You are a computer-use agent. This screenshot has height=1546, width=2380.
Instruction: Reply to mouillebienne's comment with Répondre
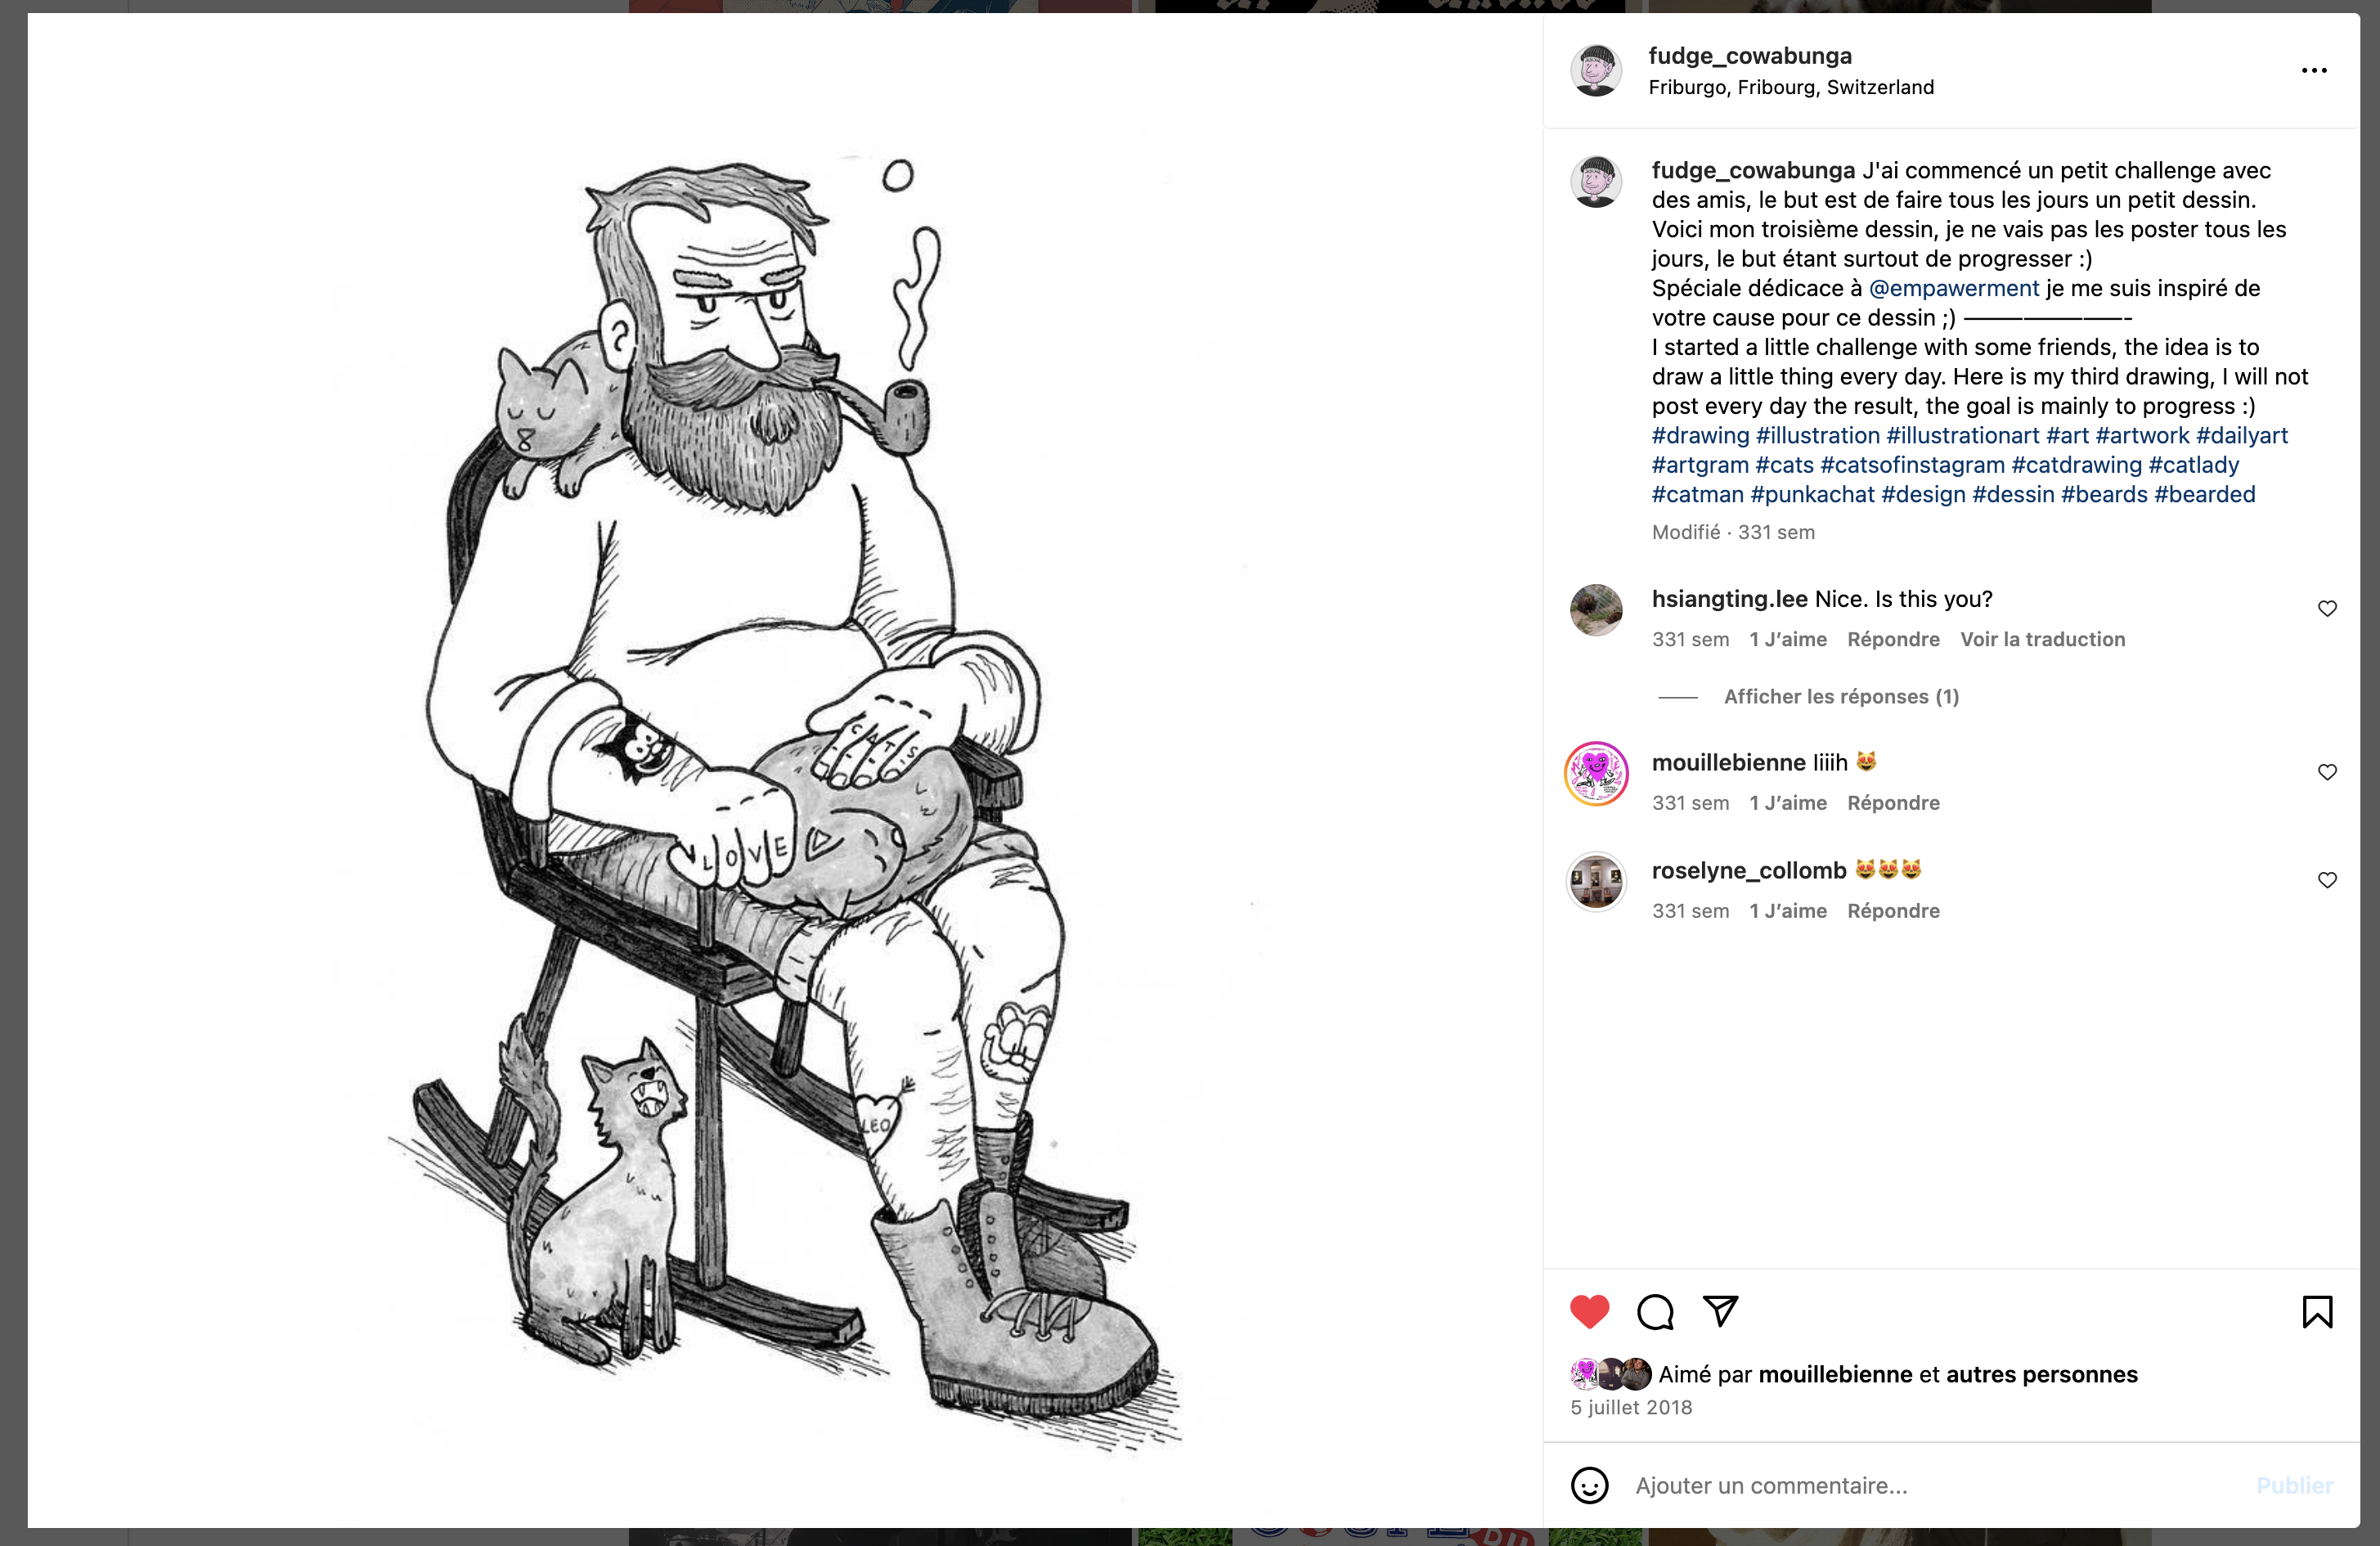pyautogui.click(x=1893, y=803)
